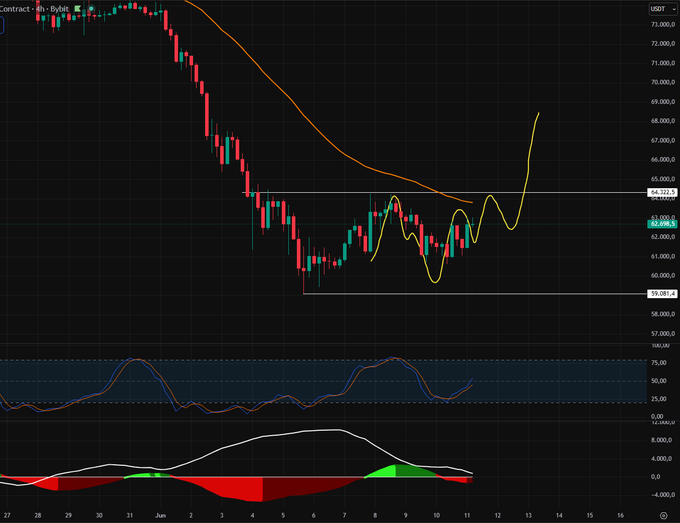Click the 13 date label on time axis
Image resolution: width=680 pixels, height=523 pixels.
pyautogui.click(x=528, y=515)
